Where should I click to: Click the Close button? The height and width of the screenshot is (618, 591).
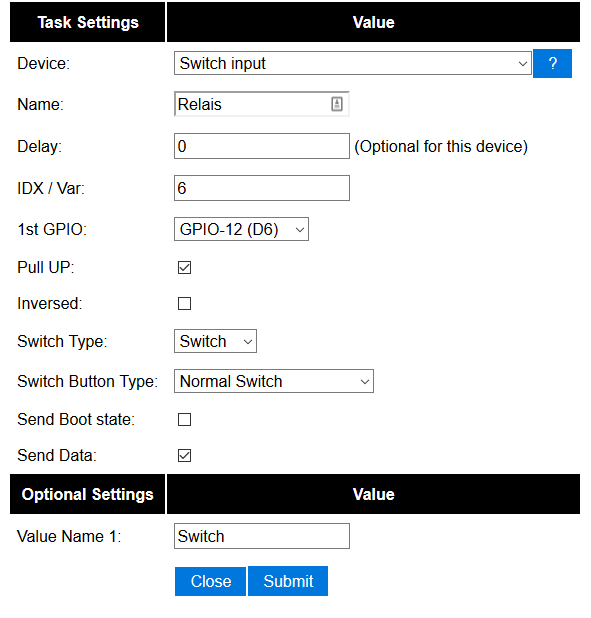coord(211,581)
